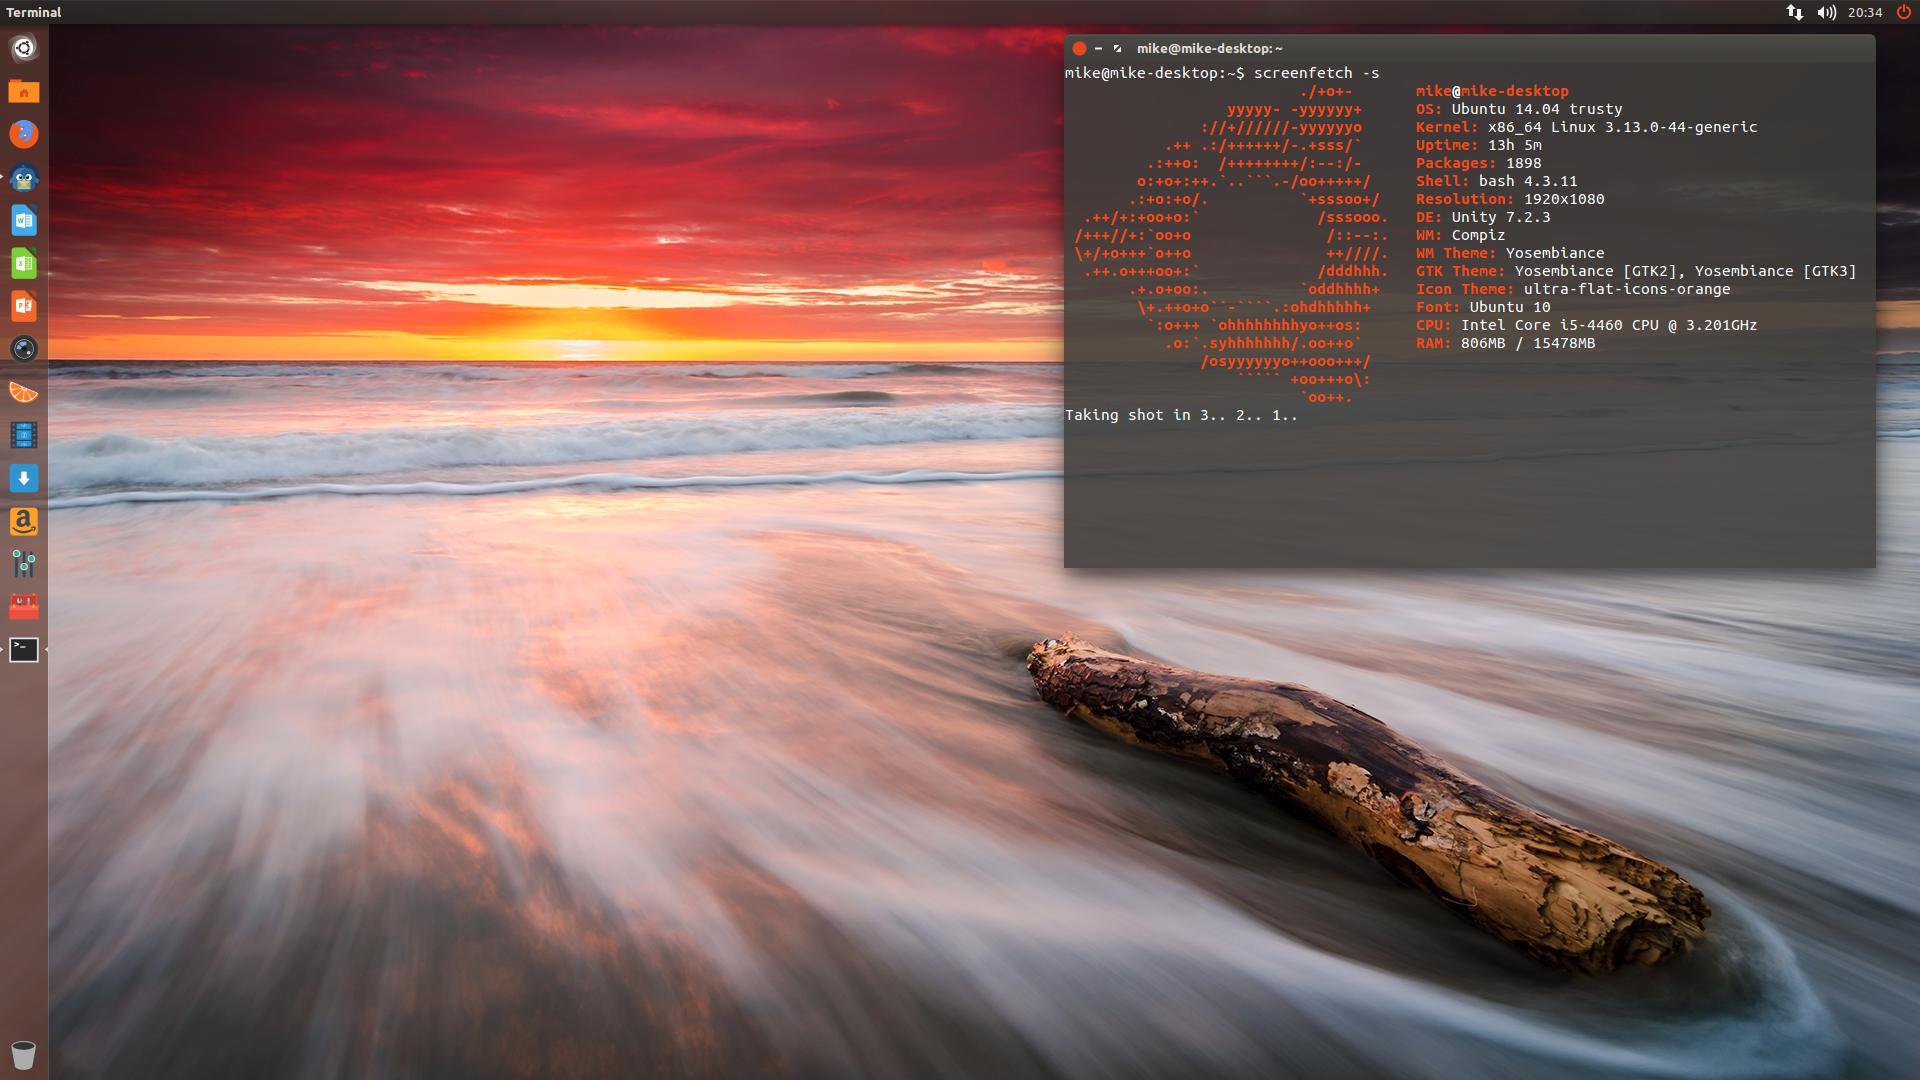Open the power session menu

point(1903,12)
